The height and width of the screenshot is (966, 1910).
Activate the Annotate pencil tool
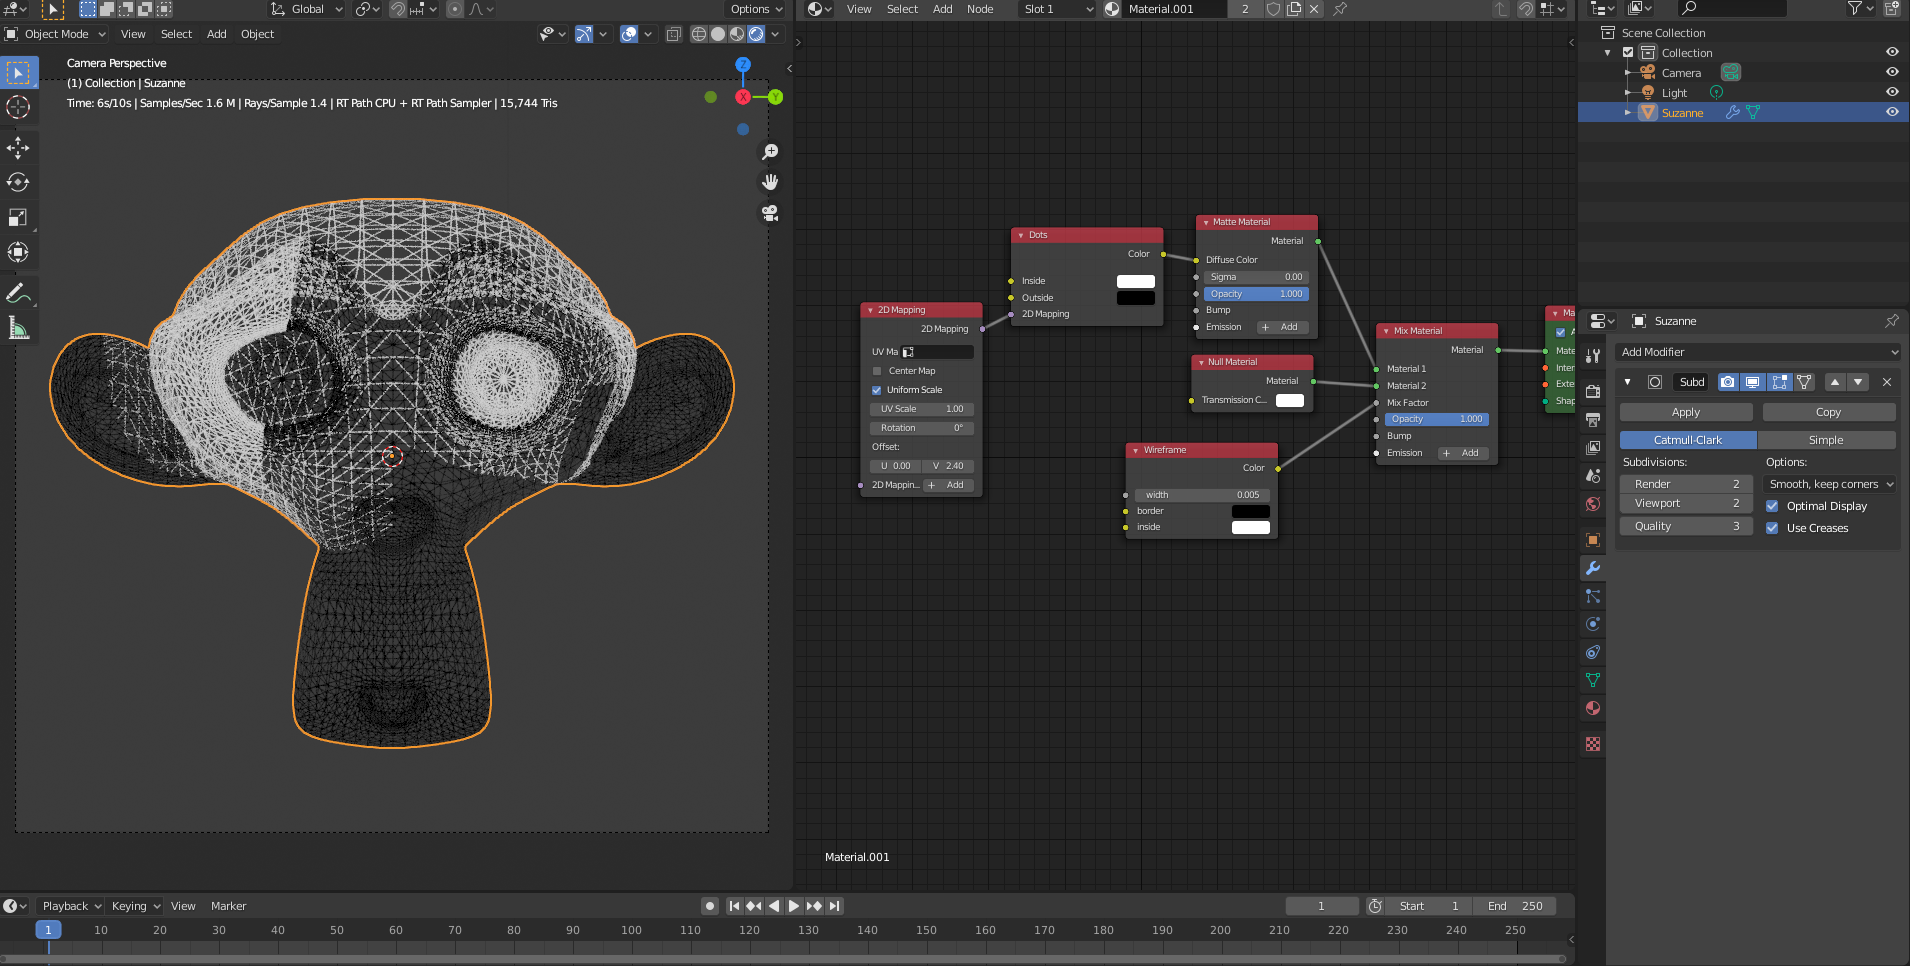18,293
